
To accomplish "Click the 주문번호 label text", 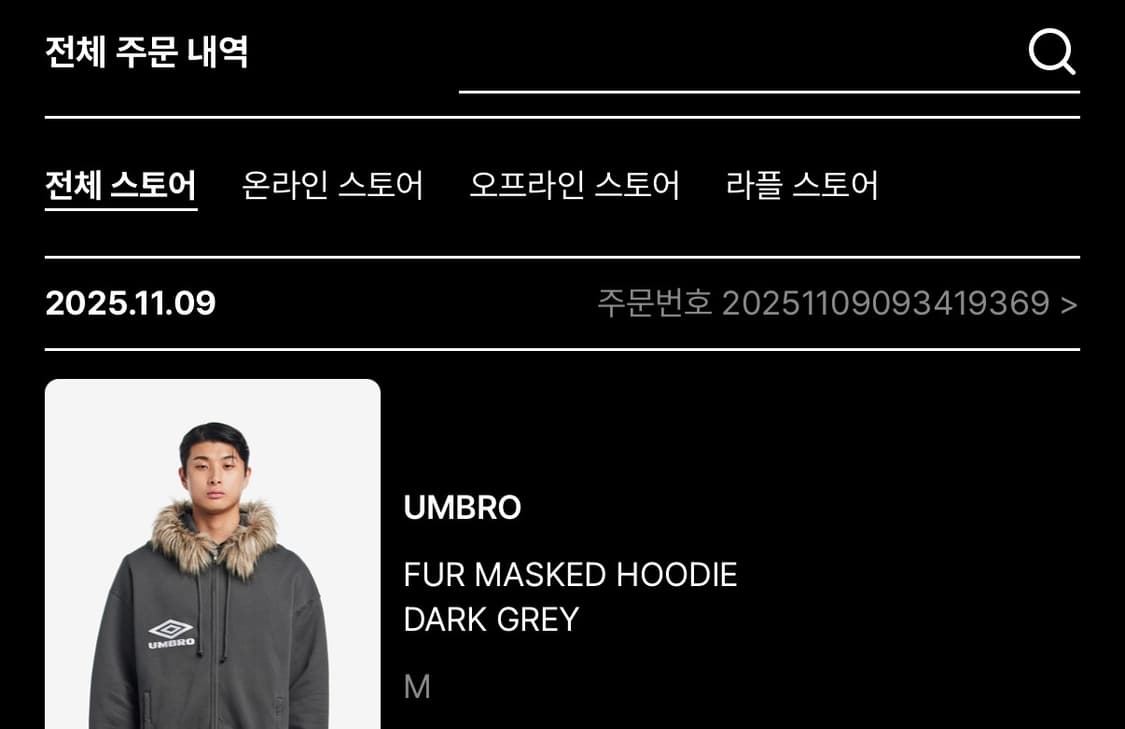I will pyautogui.click(x=654, y=303).
